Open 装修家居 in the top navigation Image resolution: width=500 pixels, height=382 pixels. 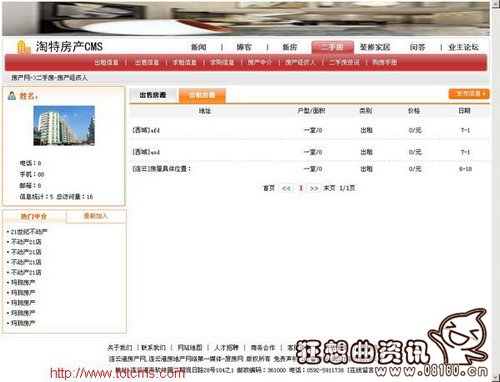[x=375, y=47]
